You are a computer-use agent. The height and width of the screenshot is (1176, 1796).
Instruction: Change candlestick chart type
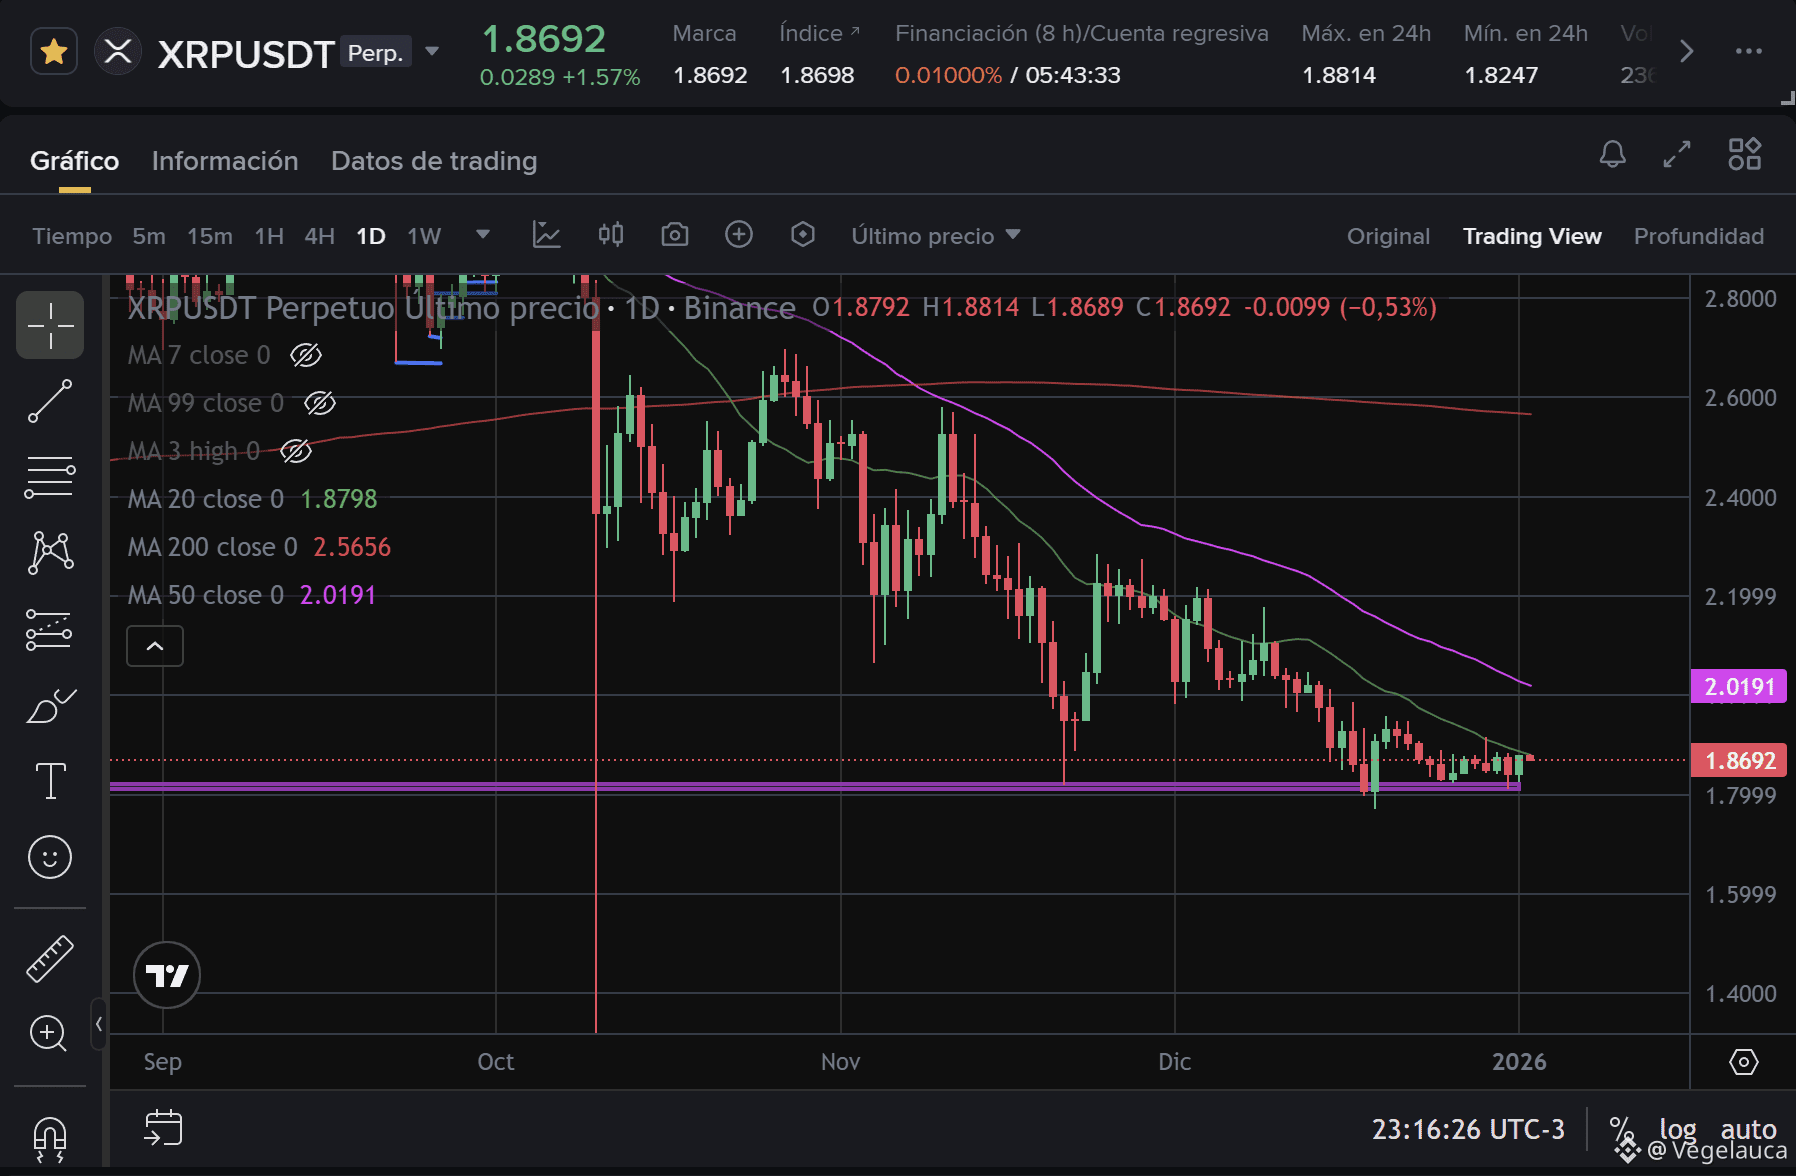(x=611, y=235)
